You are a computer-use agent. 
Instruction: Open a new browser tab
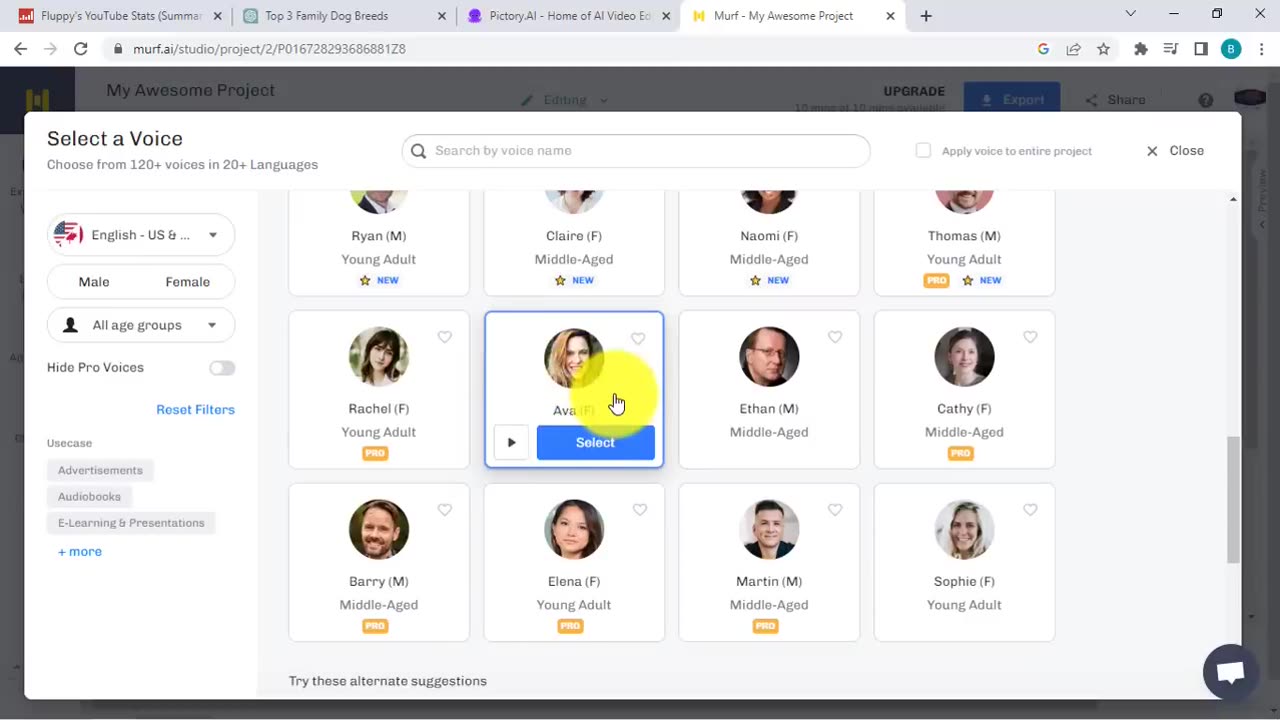click(926, 16)
